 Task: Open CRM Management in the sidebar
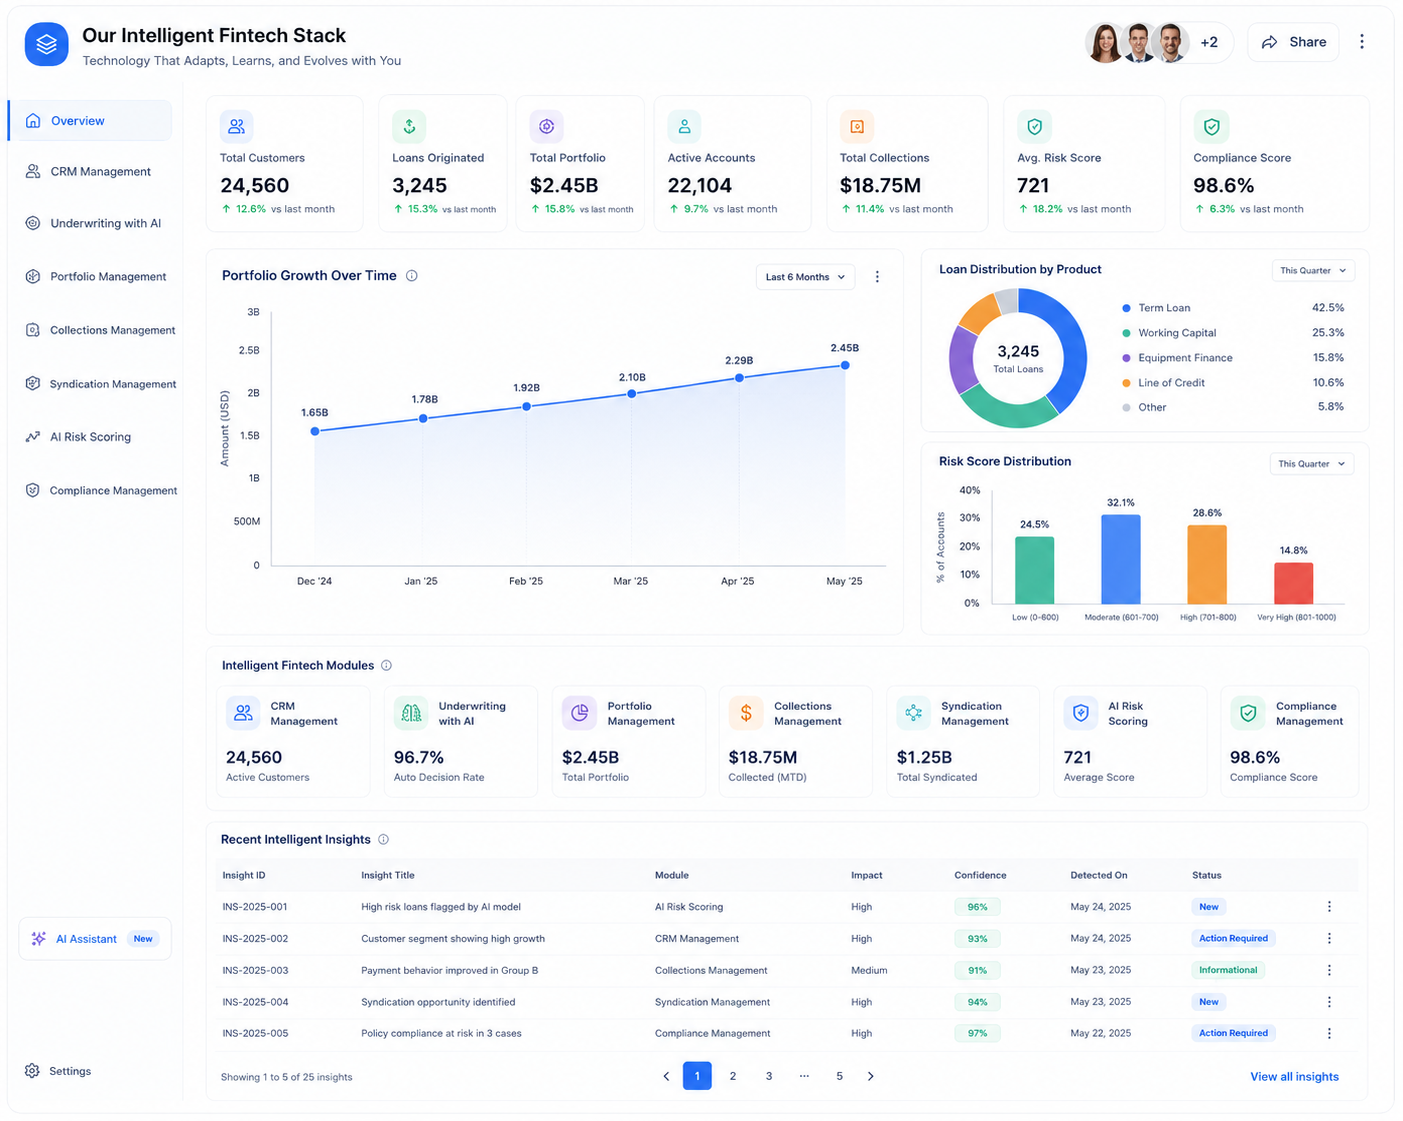90,172
